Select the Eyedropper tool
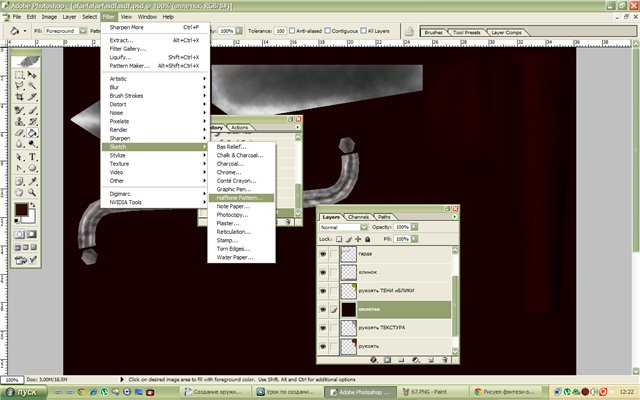Image resolution: width=640 pixels, height=400 pixels. (32, 181)
